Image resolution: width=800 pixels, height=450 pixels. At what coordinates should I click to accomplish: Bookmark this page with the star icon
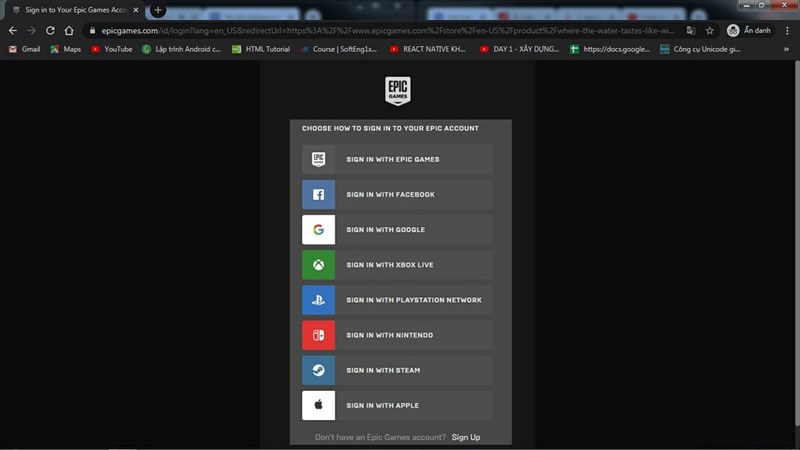[x=710, y=31]
